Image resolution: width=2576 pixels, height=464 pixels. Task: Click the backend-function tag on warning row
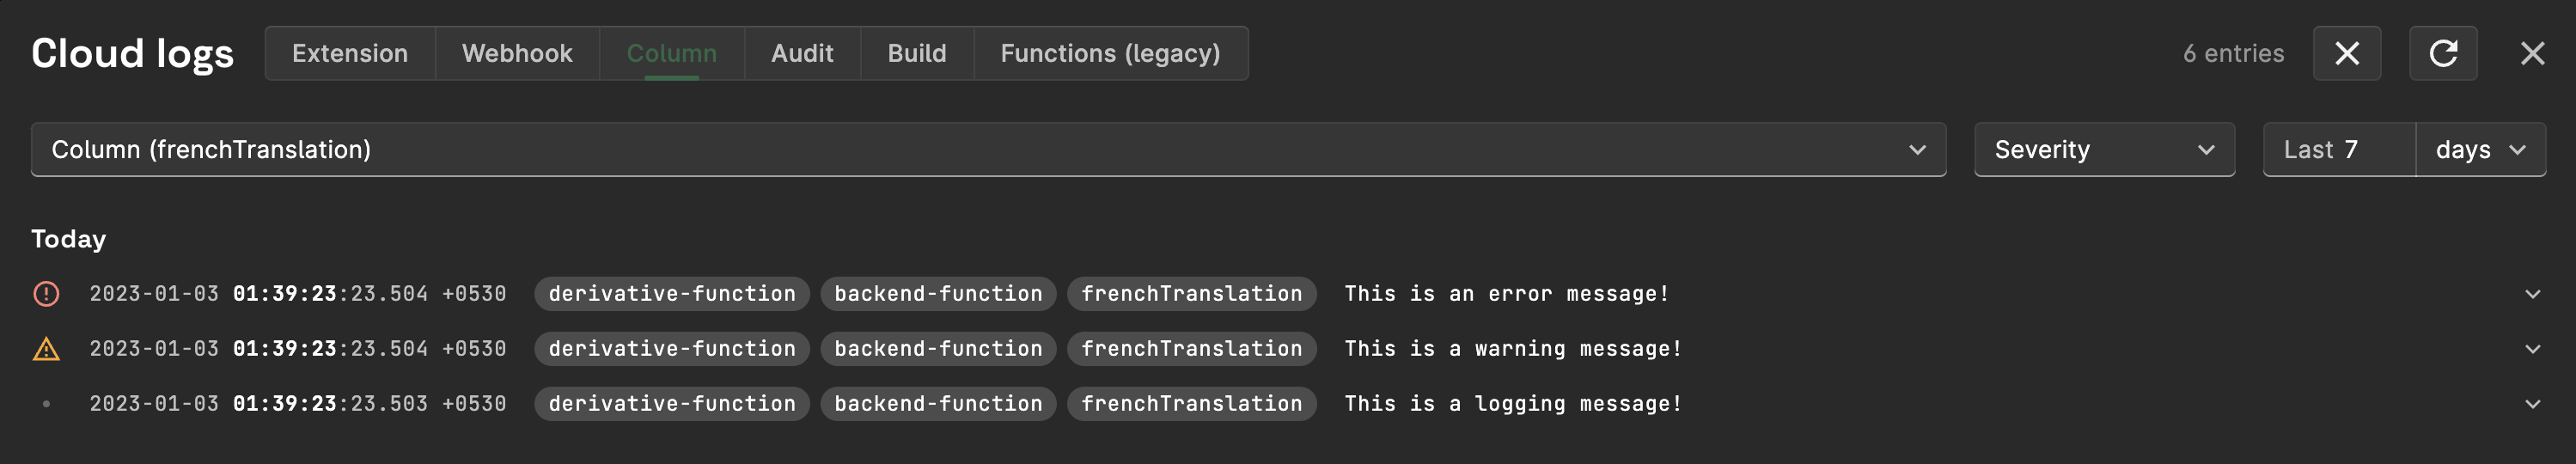[938, 349]
